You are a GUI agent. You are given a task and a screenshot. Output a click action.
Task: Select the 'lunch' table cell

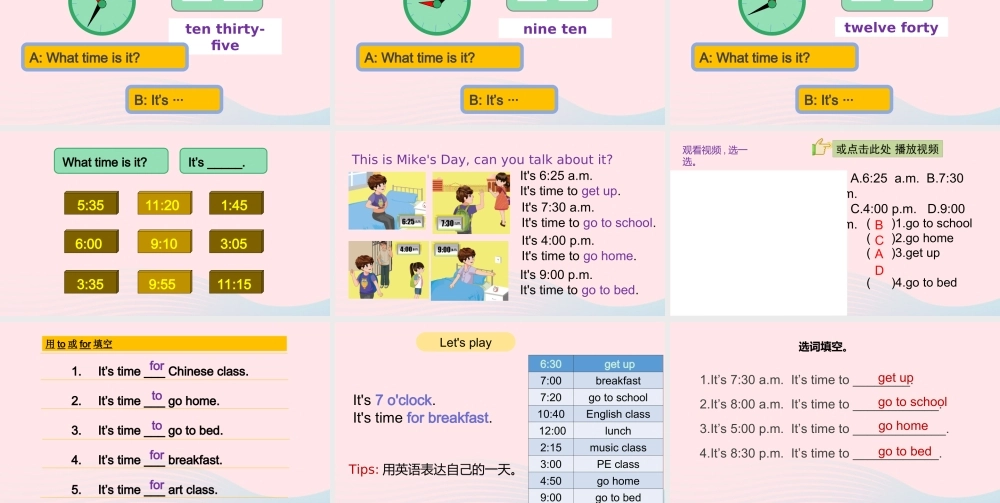[x=618, y=431]
